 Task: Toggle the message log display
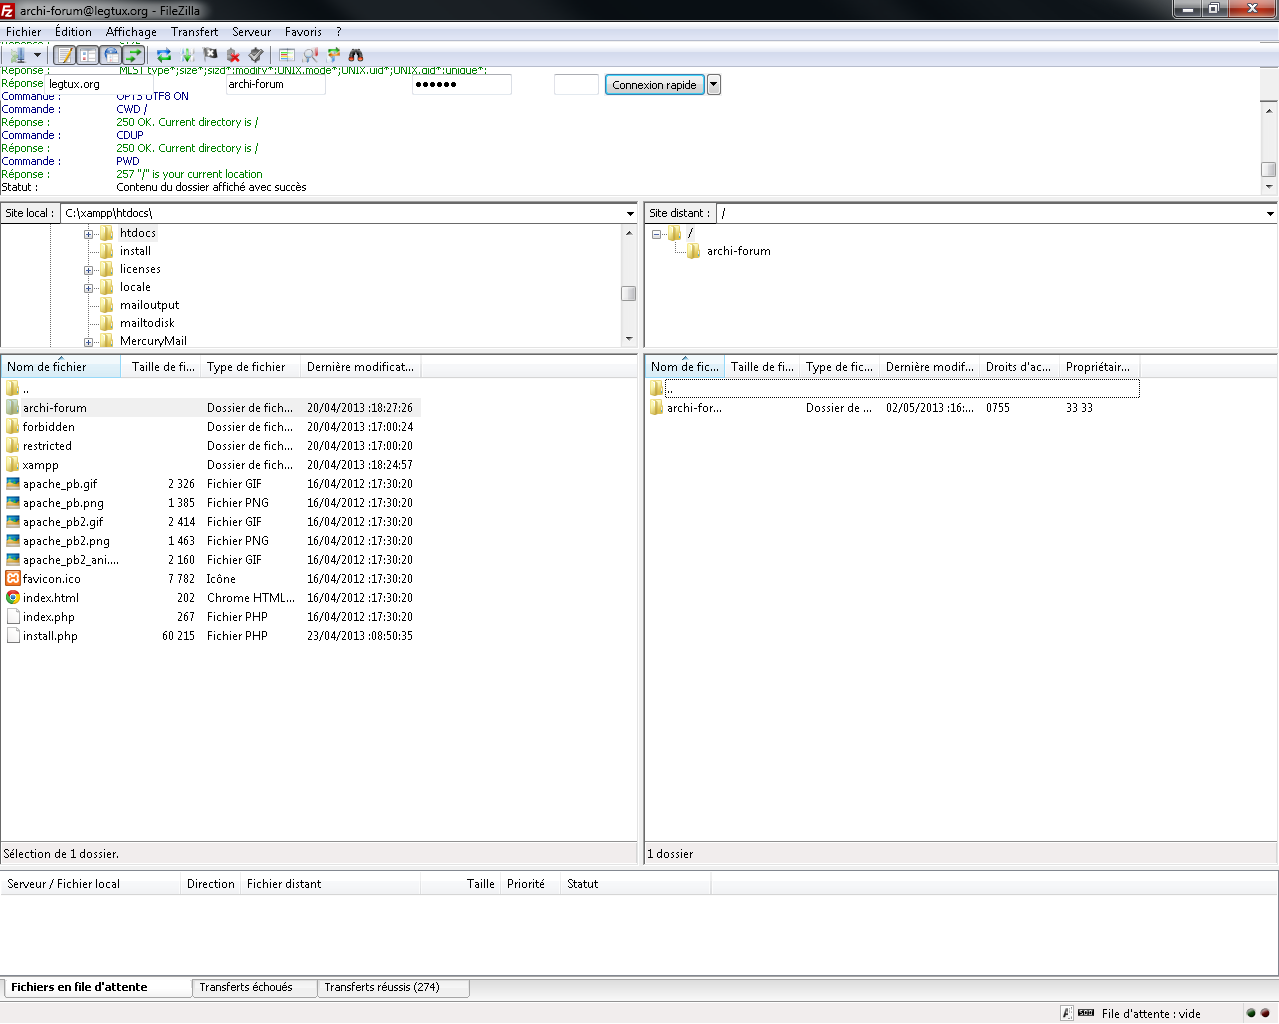pyautogui.click(x=65, y=55)
